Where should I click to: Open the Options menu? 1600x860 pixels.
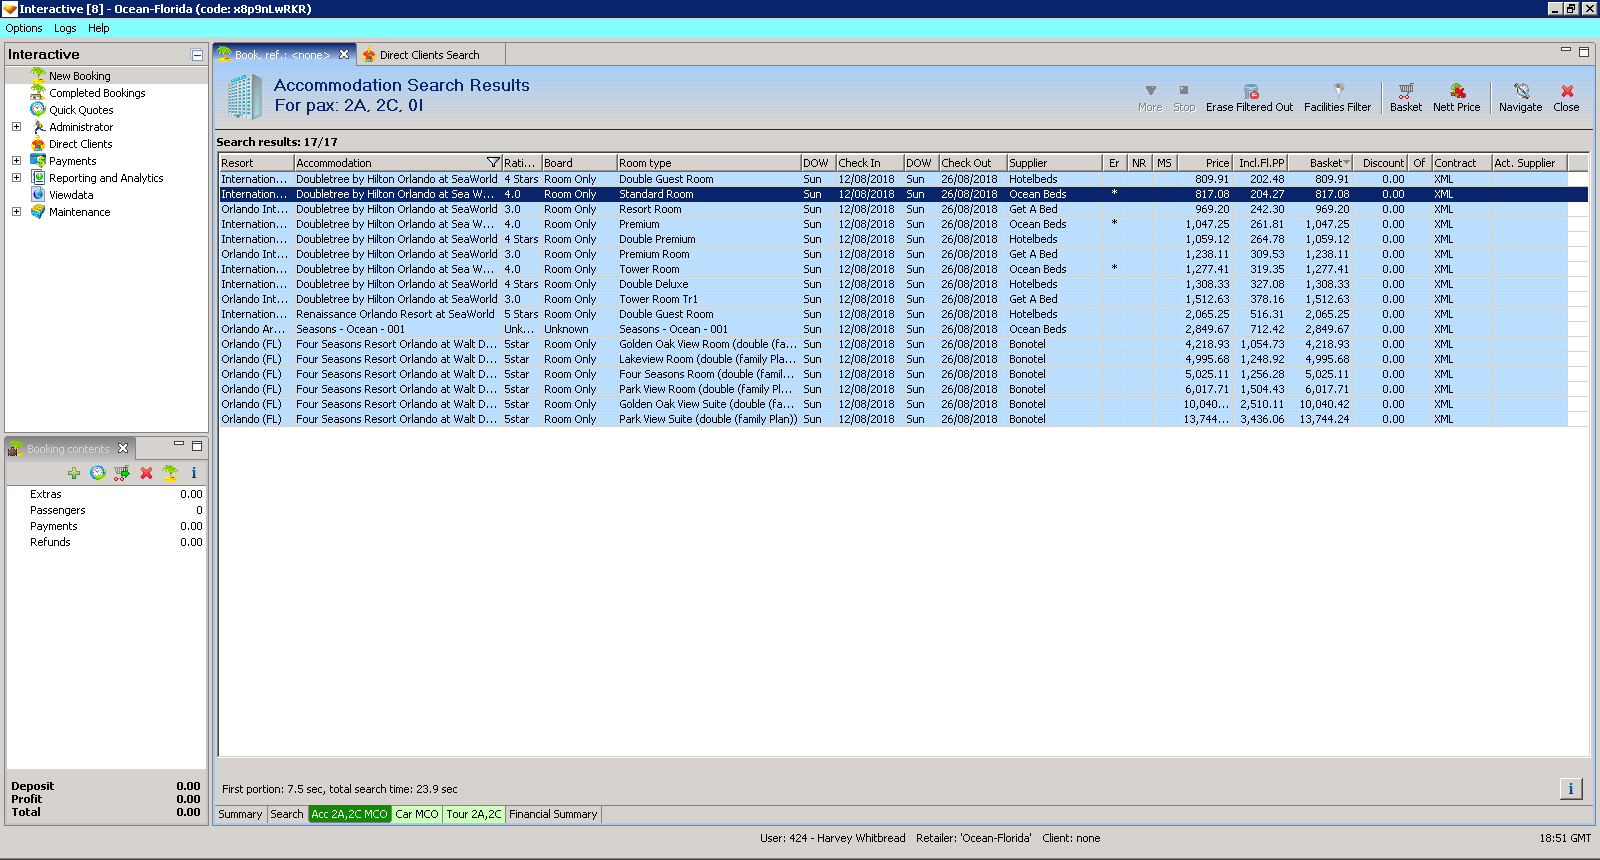pos(24,28)
